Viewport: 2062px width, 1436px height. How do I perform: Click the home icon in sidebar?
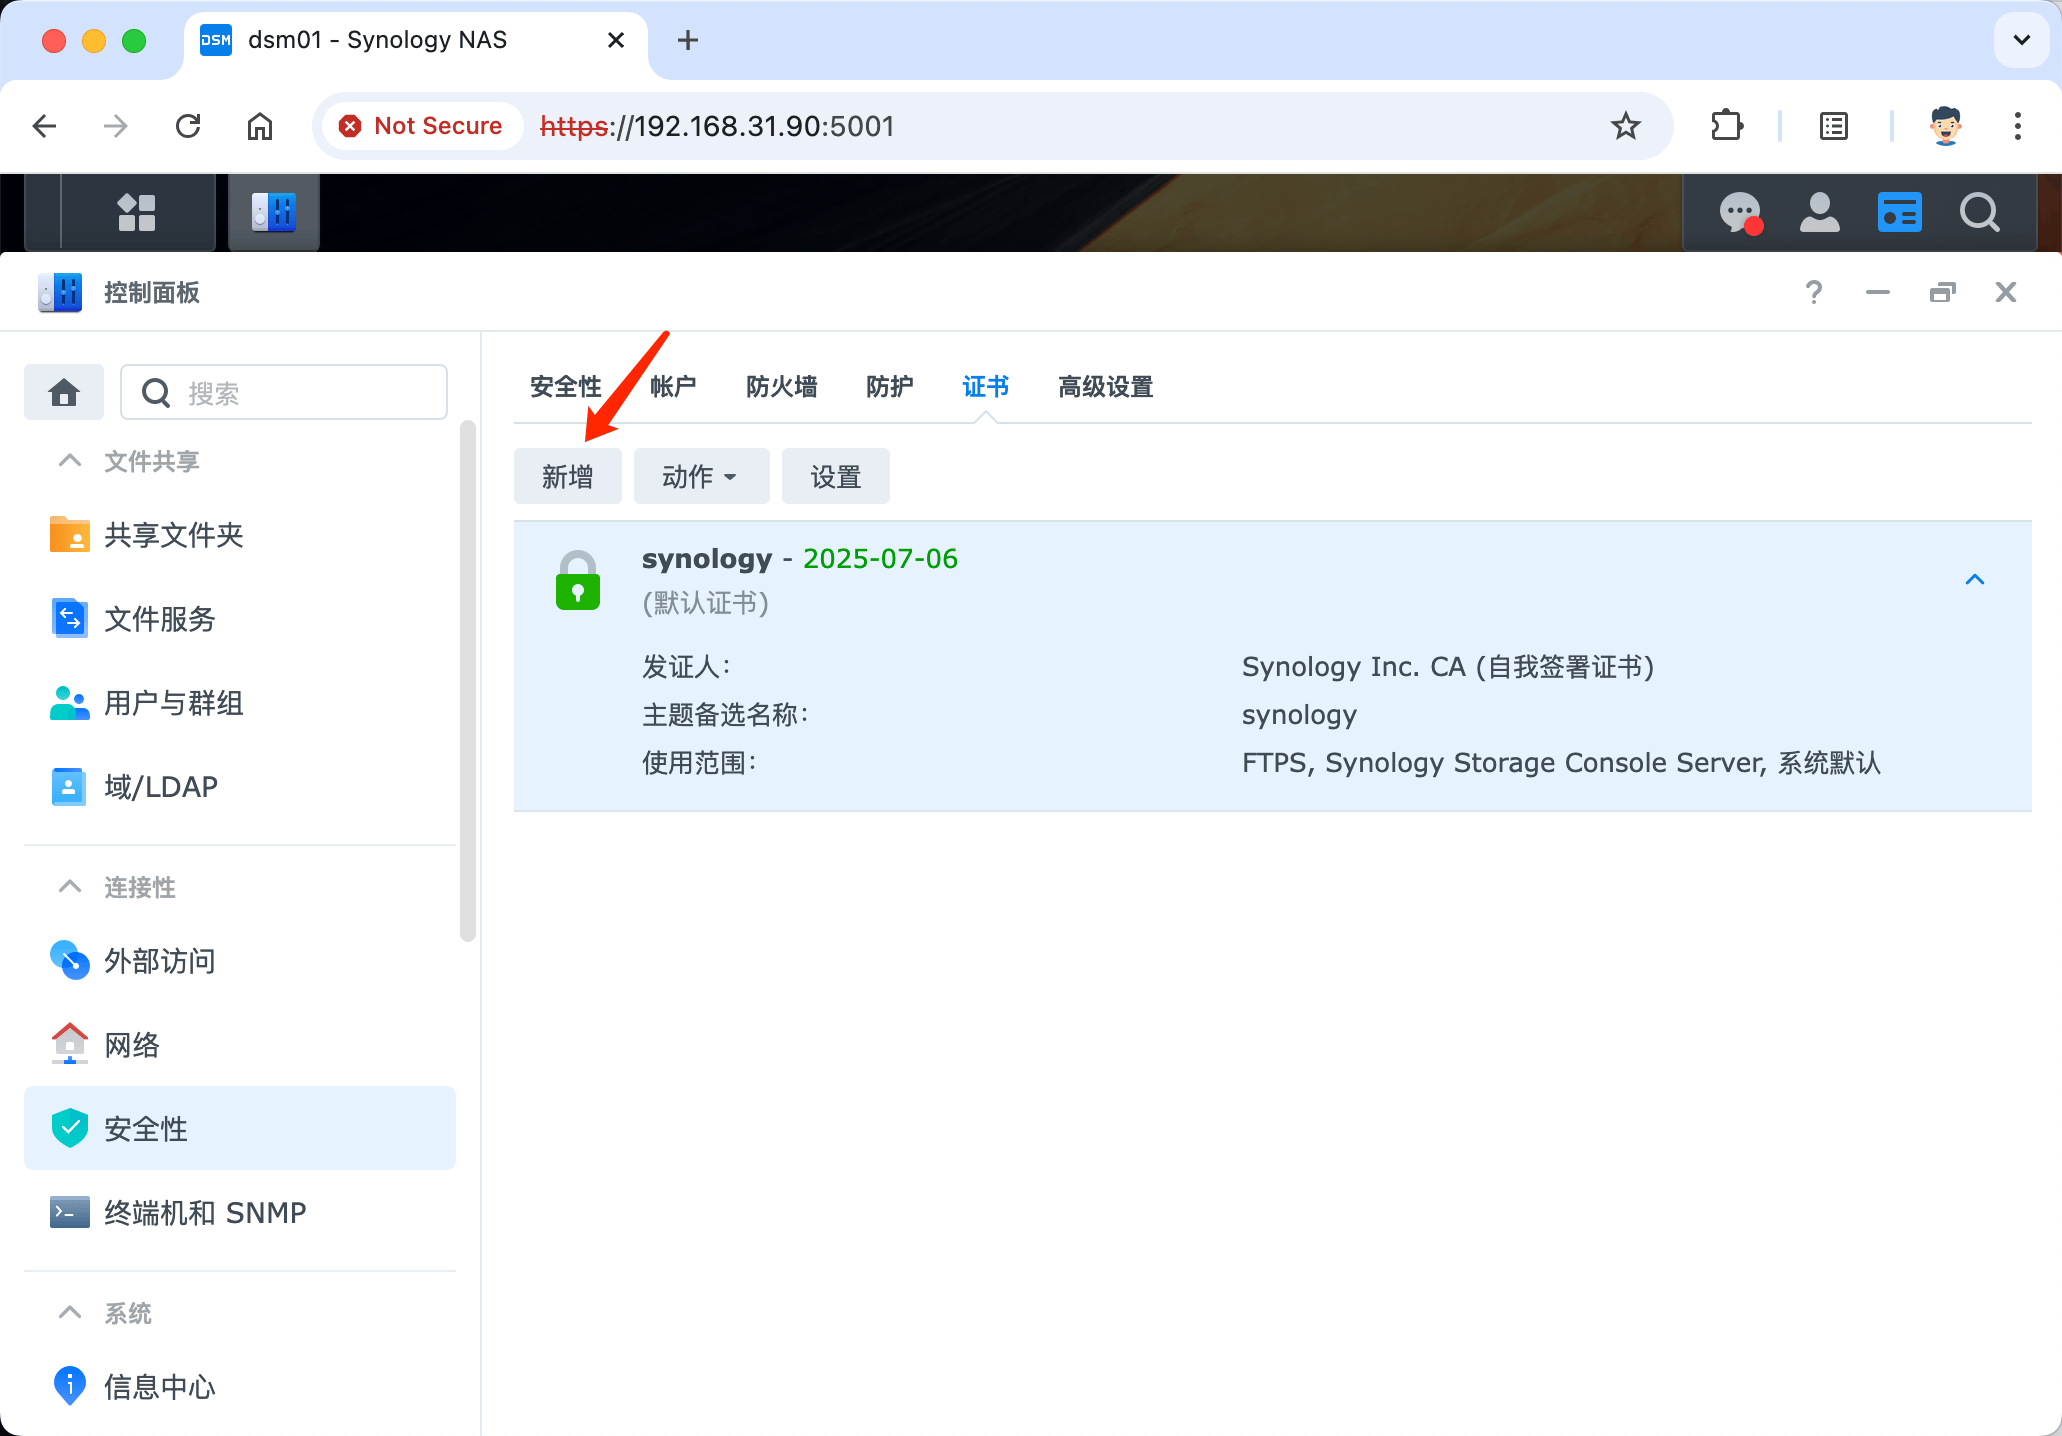click(x=63, y=392)
